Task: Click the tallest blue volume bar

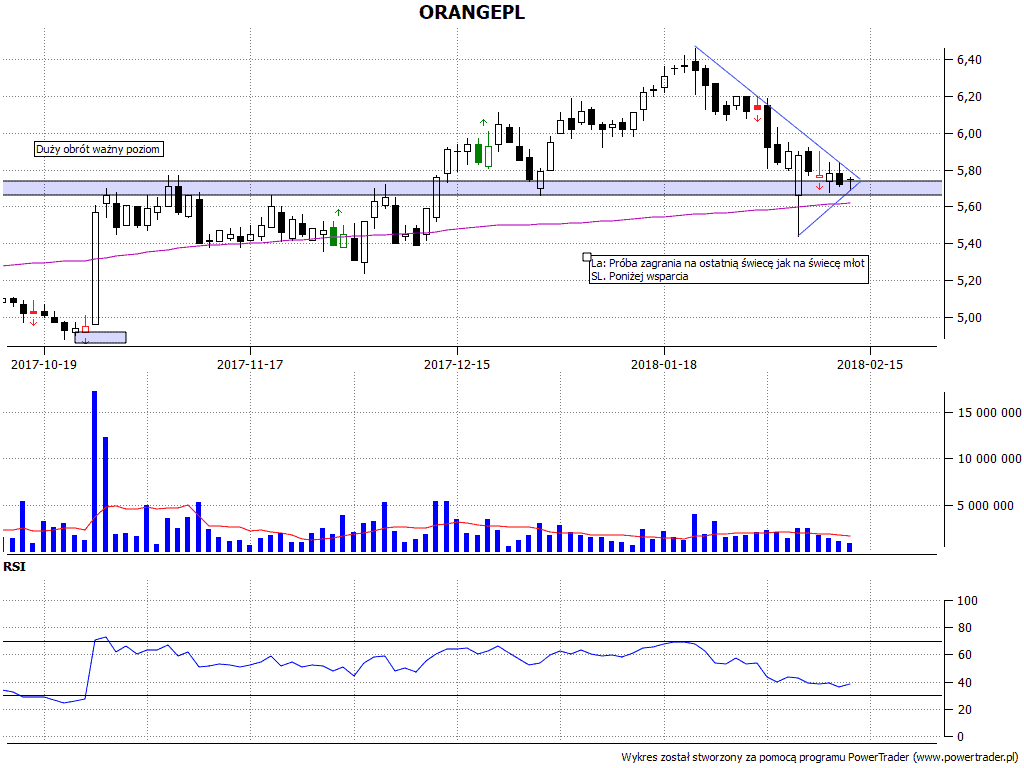Action: [95, 471]
